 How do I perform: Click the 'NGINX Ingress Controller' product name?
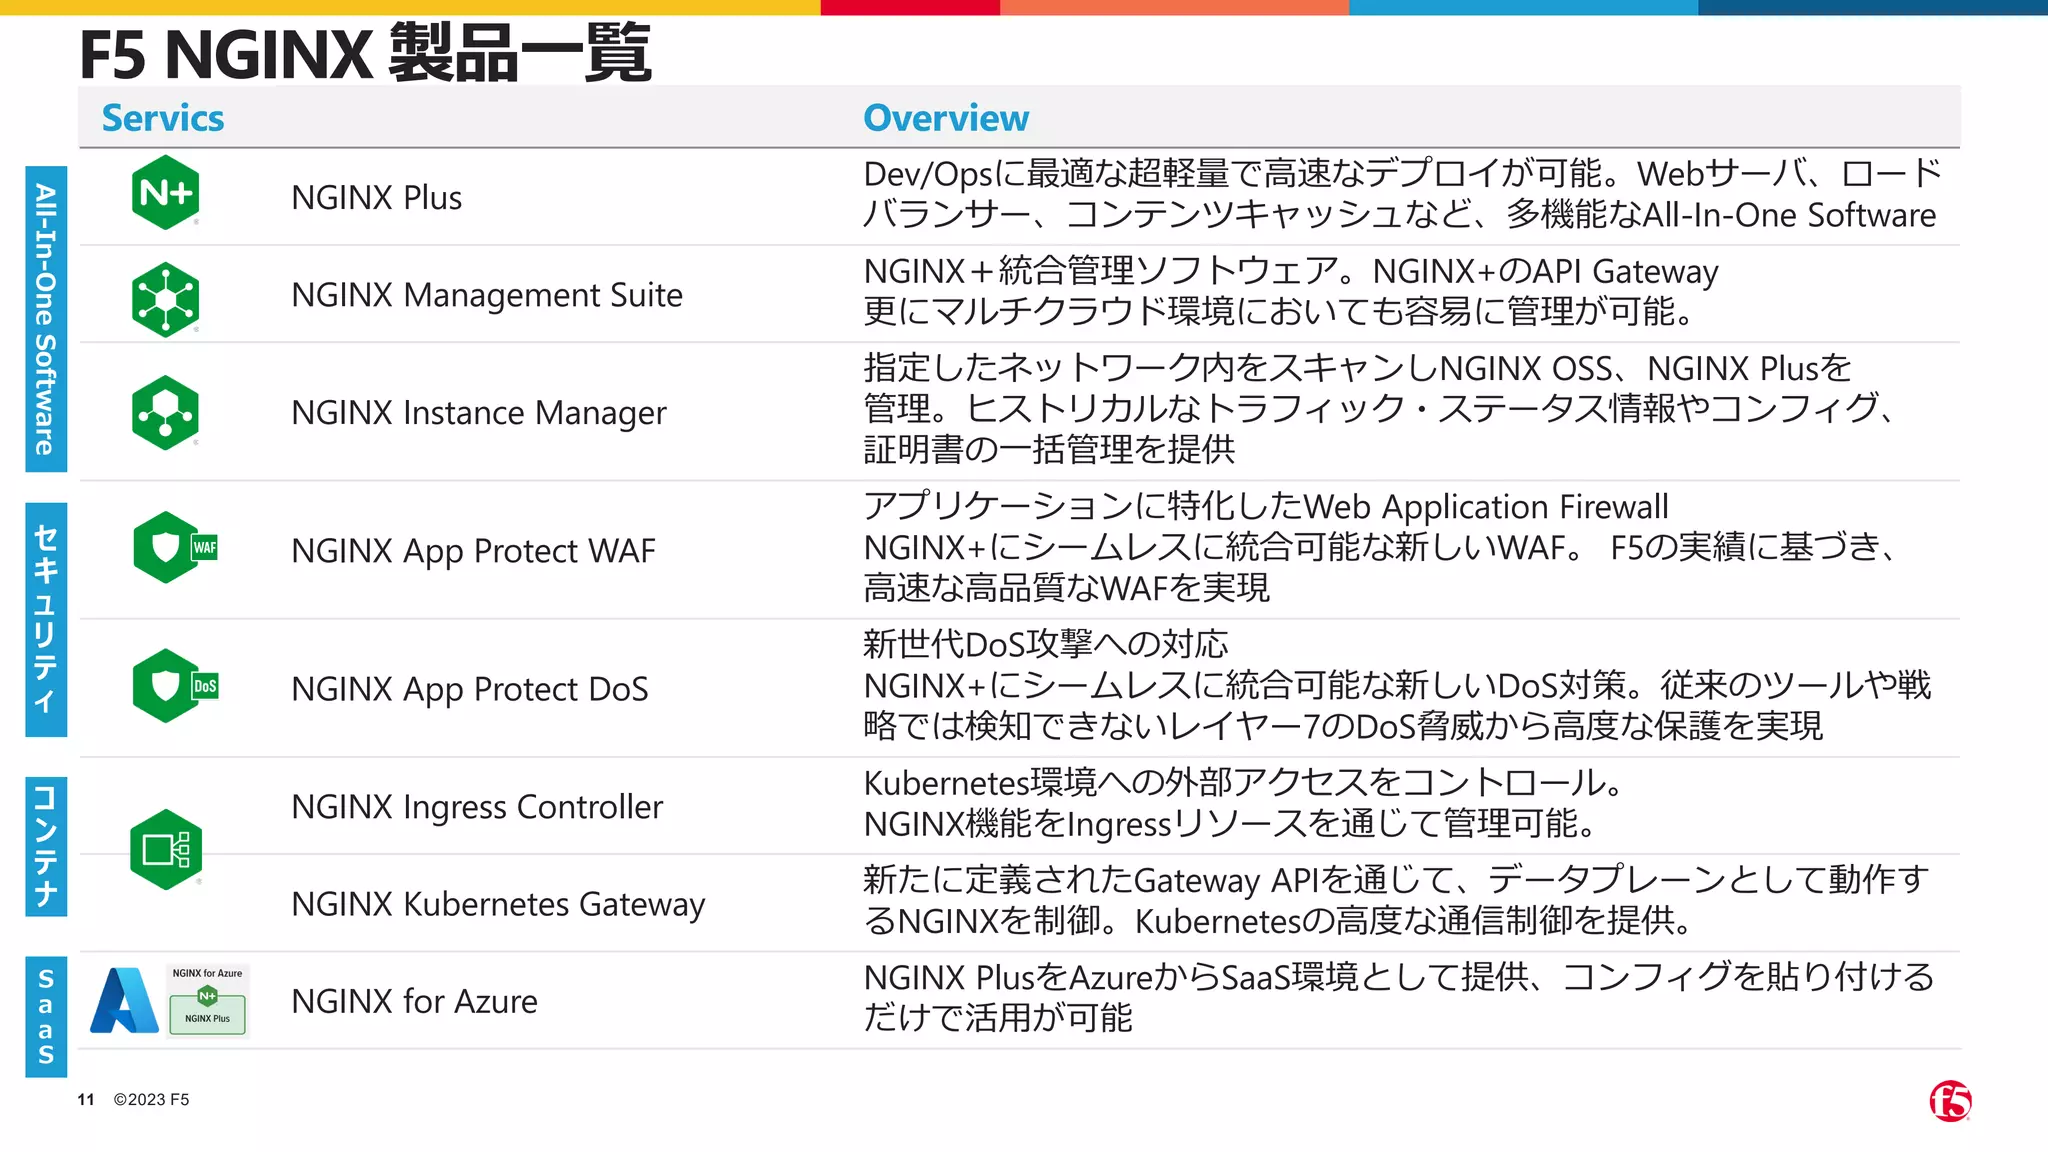pyautogui.click(x=476, y=807)
